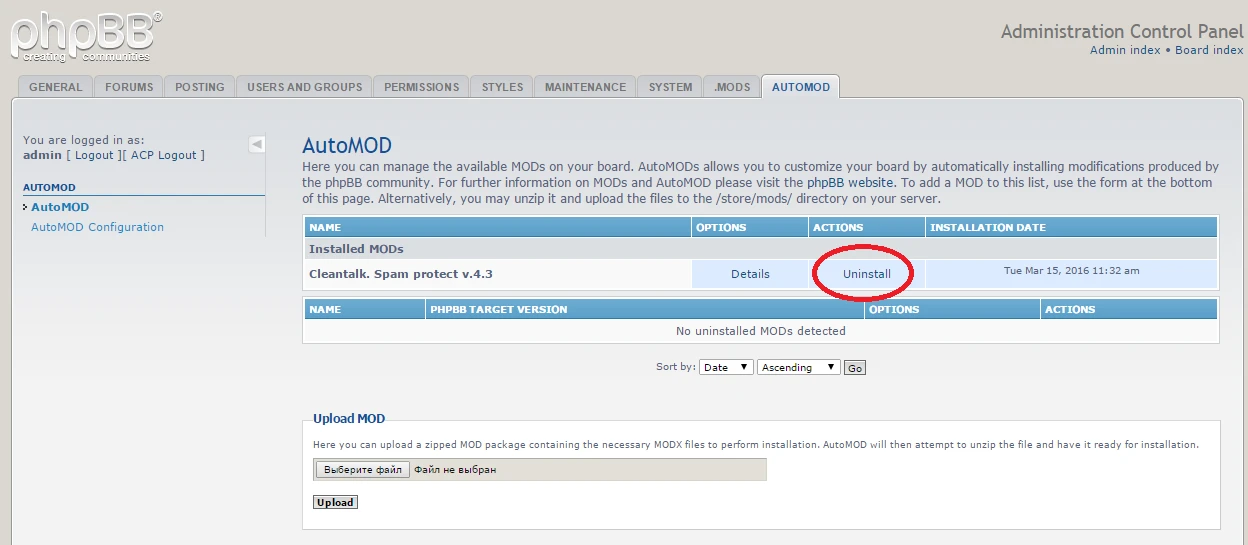
Task: Go to the PERMISSIONS tab
Action: pos(422,87)
